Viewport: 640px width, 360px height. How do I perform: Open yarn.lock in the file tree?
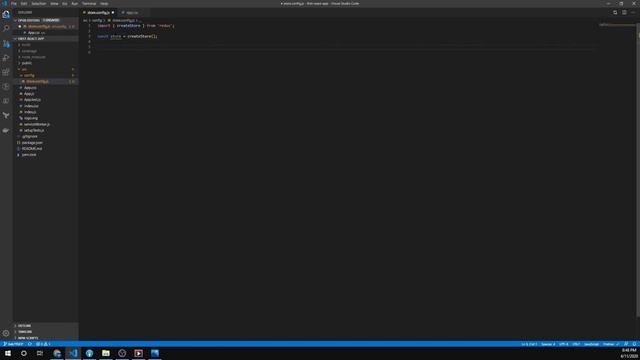[x=29, y=155]
